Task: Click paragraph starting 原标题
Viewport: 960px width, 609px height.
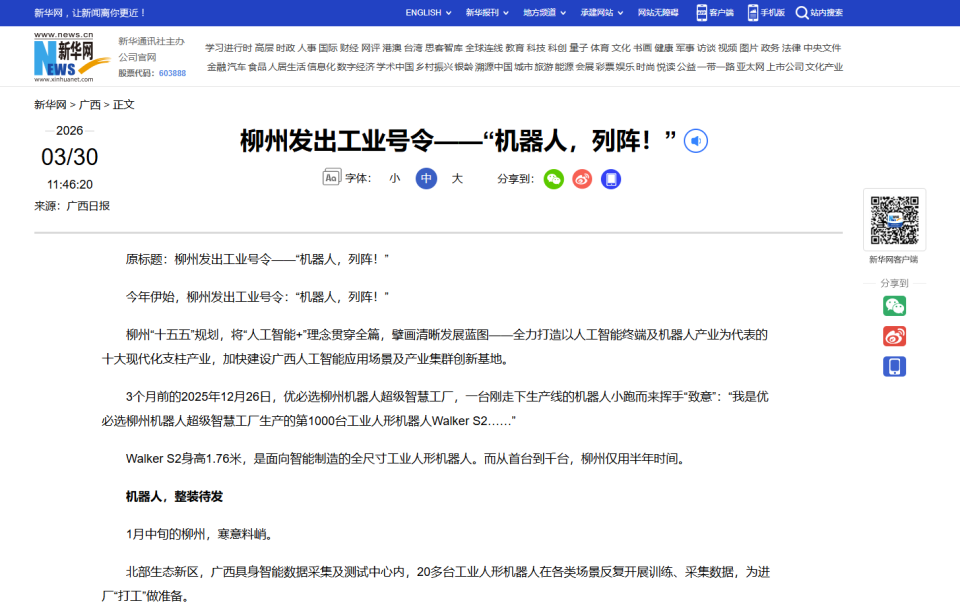Action: click(257, 260)
